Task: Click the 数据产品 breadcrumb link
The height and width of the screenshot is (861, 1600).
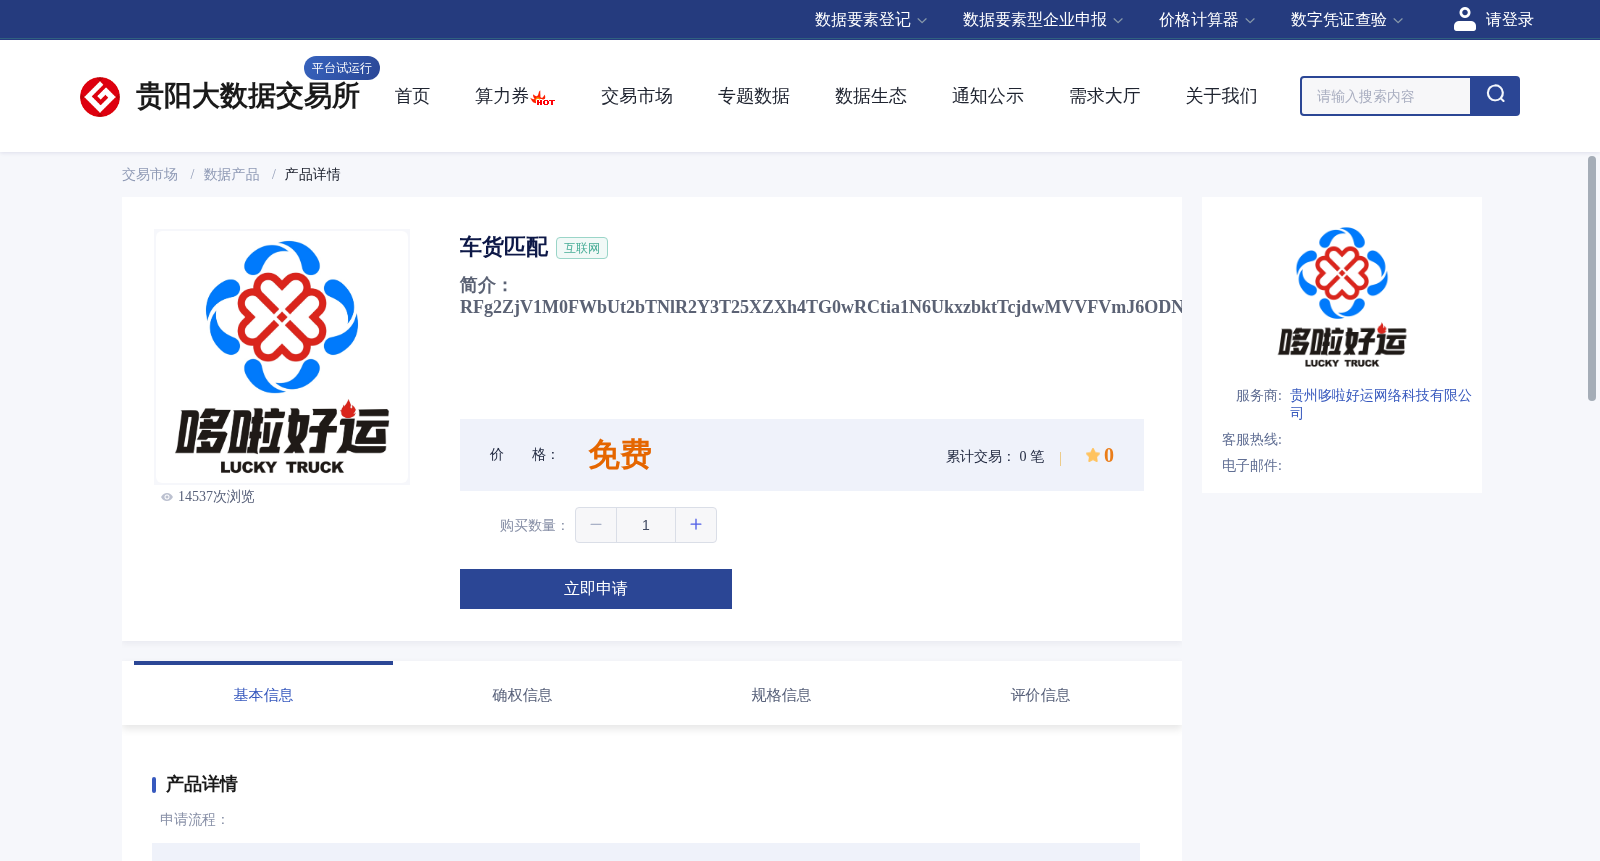Action: click(x=232, y=175)
